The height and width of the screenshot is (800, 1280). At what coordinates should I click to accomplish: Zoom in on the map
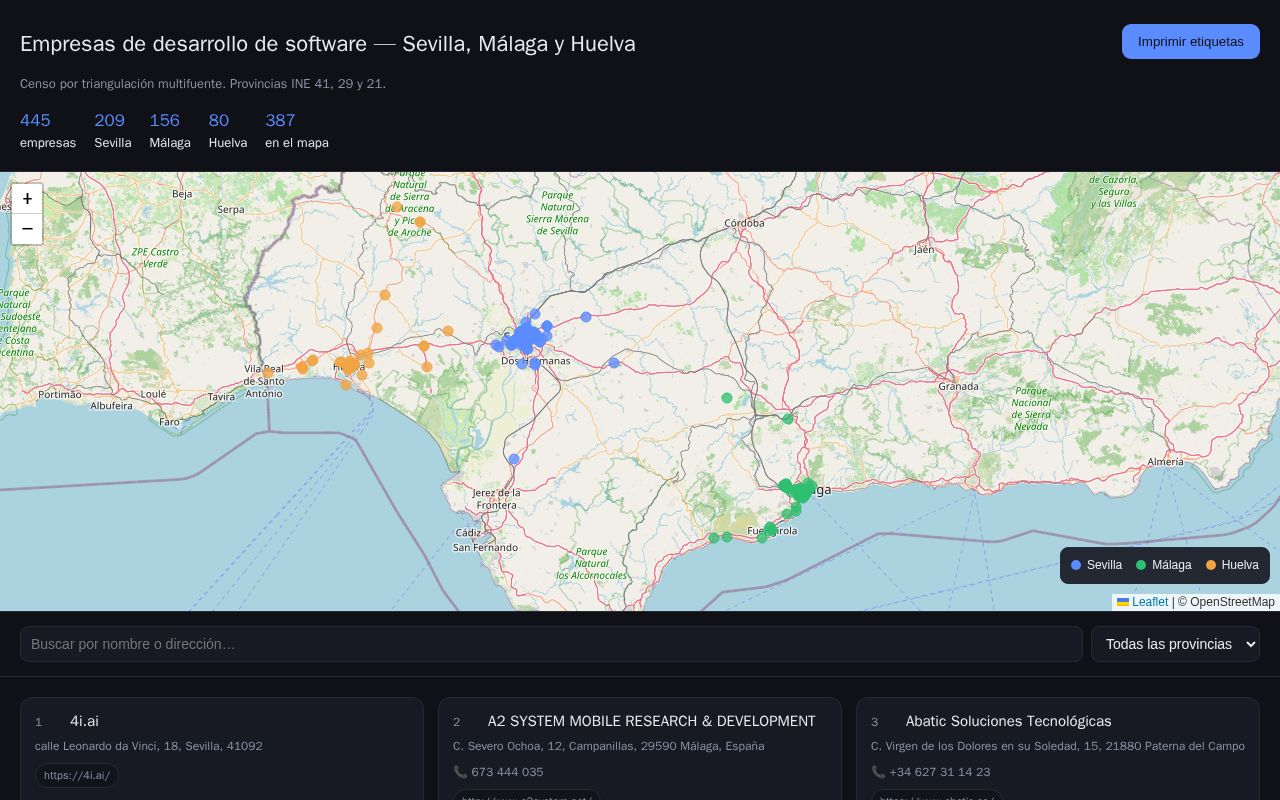(x=27, y=199)
